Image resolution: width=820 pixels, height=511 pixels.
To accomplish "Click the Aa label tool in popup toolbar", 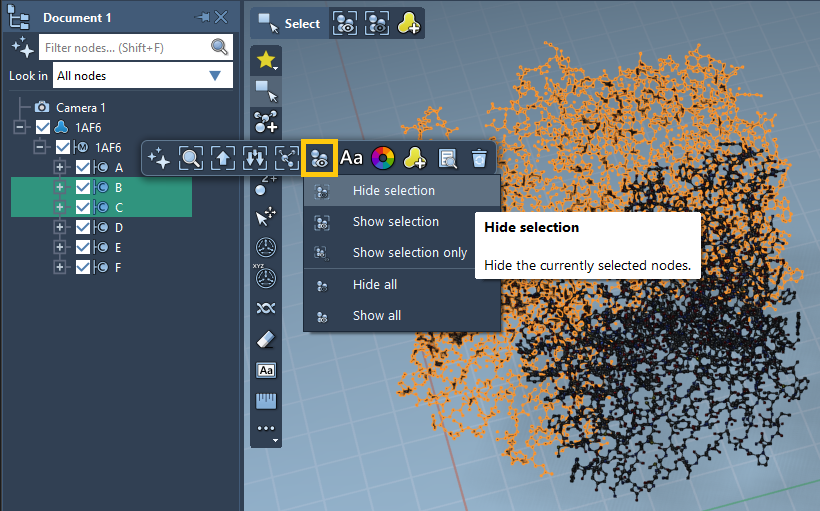I will pyautogui.click(x=352, y=158).
